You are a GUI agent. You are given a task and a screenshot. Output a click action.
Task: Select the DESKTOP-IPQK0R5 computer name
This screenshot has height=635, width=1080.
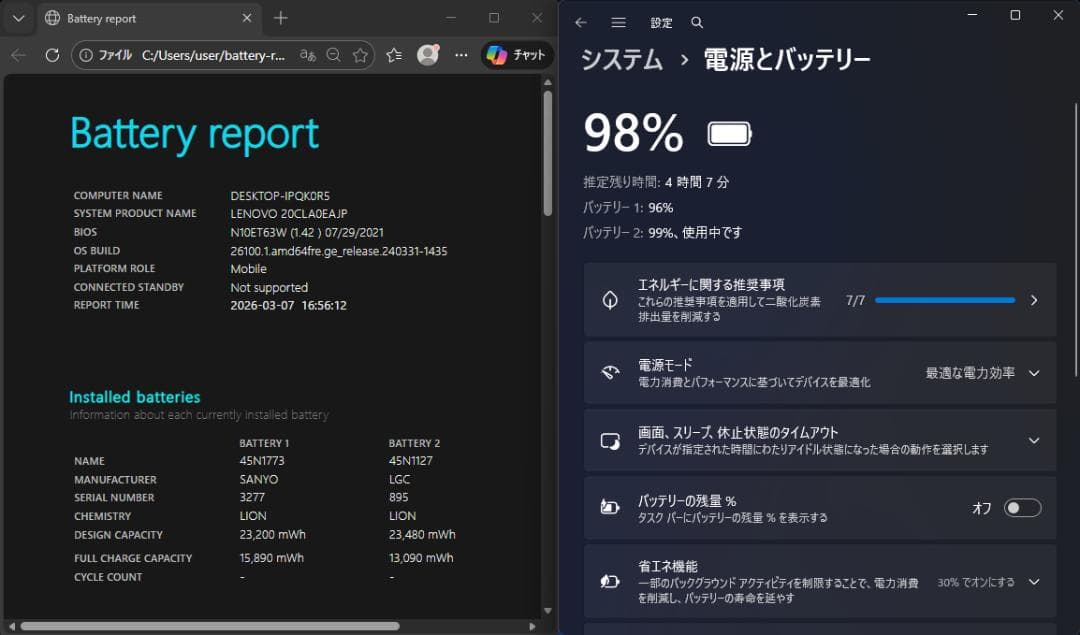[280, 196]
